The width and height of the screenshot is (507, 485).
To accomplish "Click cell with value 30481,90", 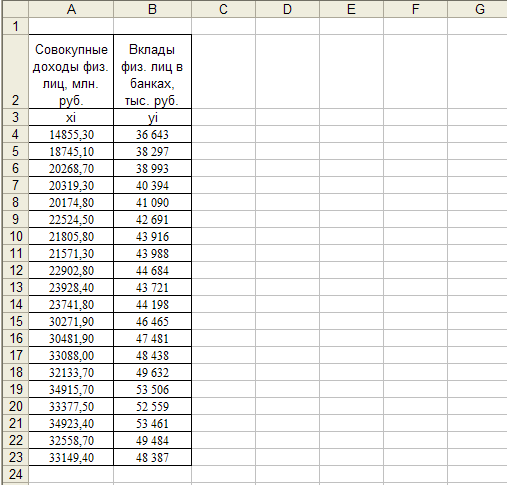I will click(x=71, y=338).
